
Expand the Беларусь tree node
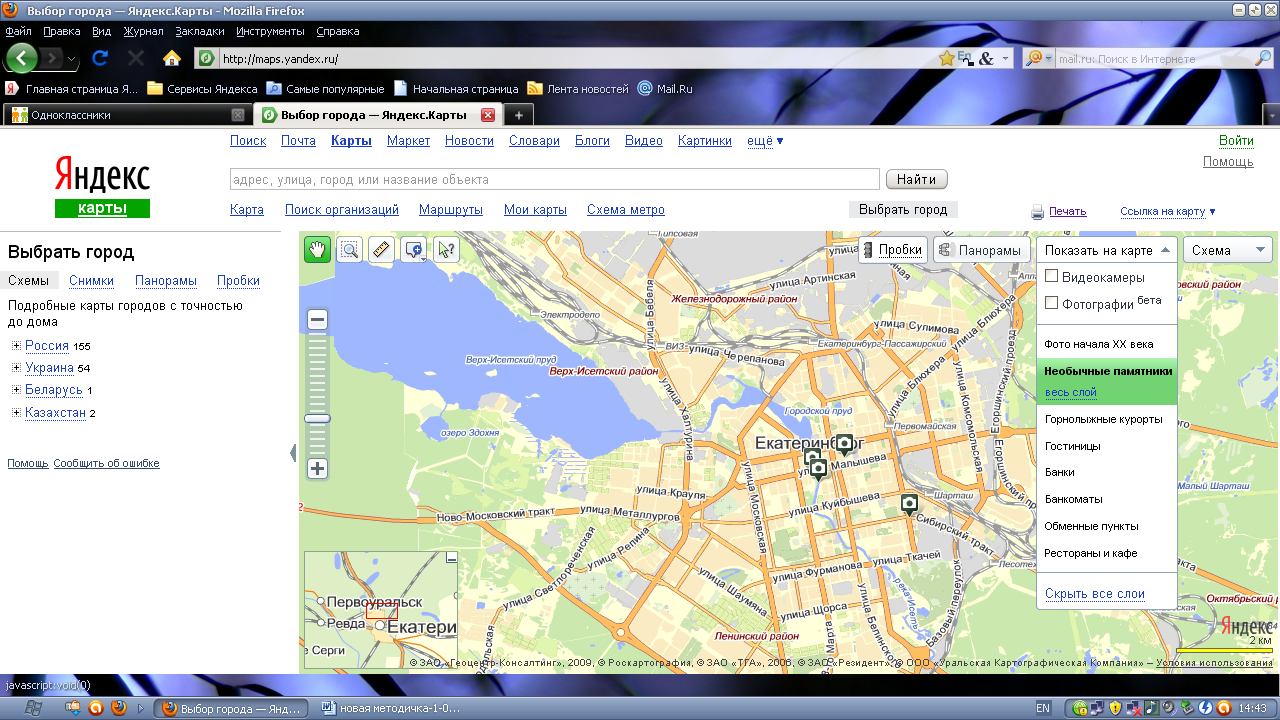point(17,390)
